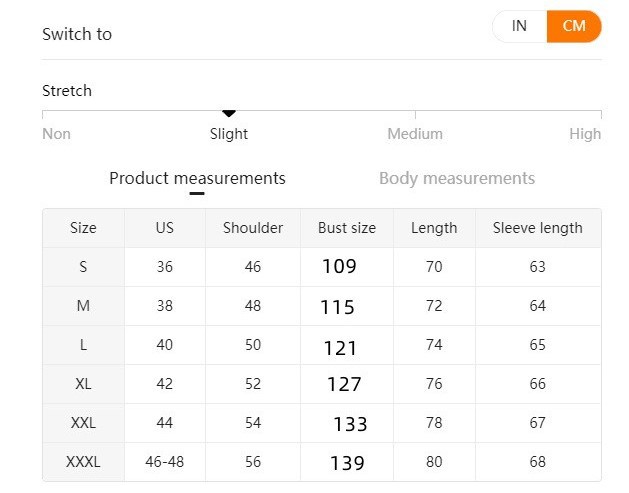Open the Product measurements tab
The height and width of the screenshot is (493, 629).
(197, 179)
